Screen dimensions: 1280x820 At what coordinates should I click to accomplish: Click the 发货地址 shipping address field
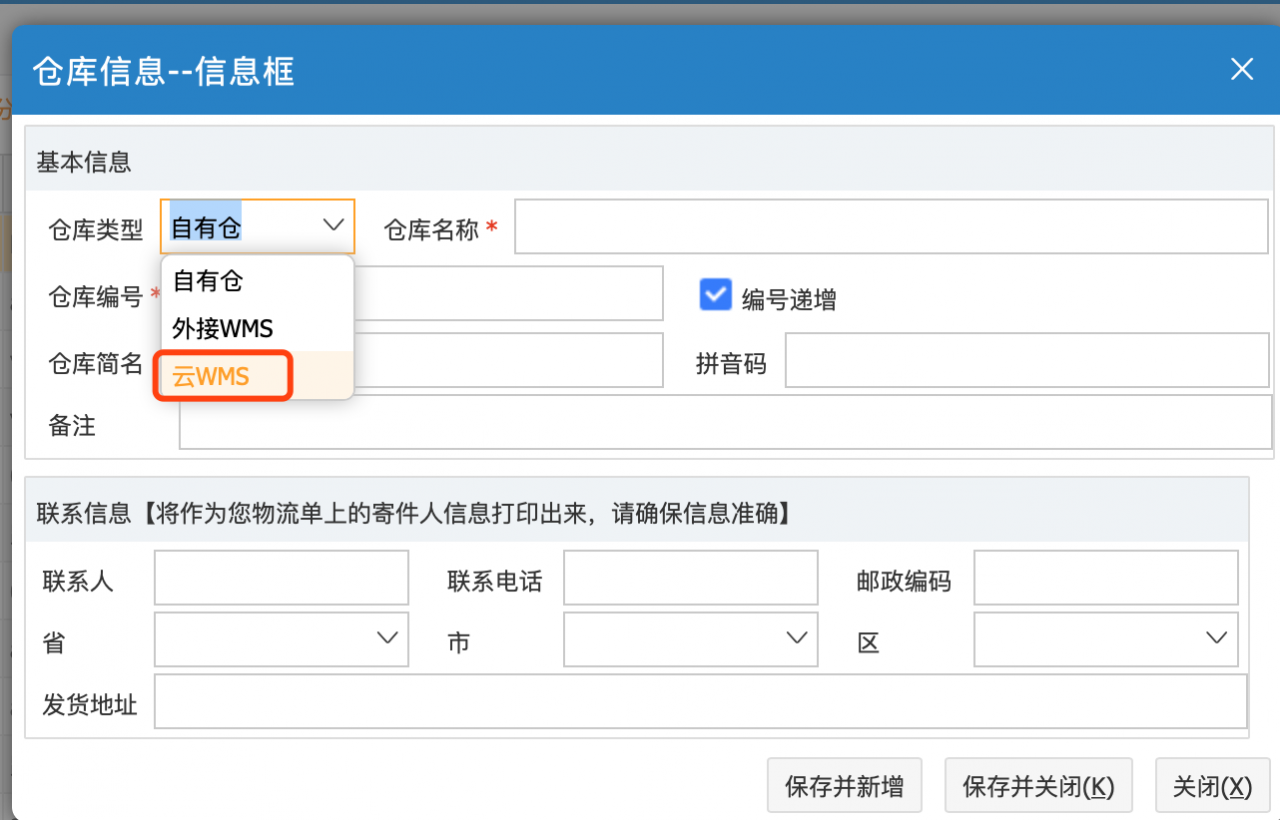pos(700,702)
